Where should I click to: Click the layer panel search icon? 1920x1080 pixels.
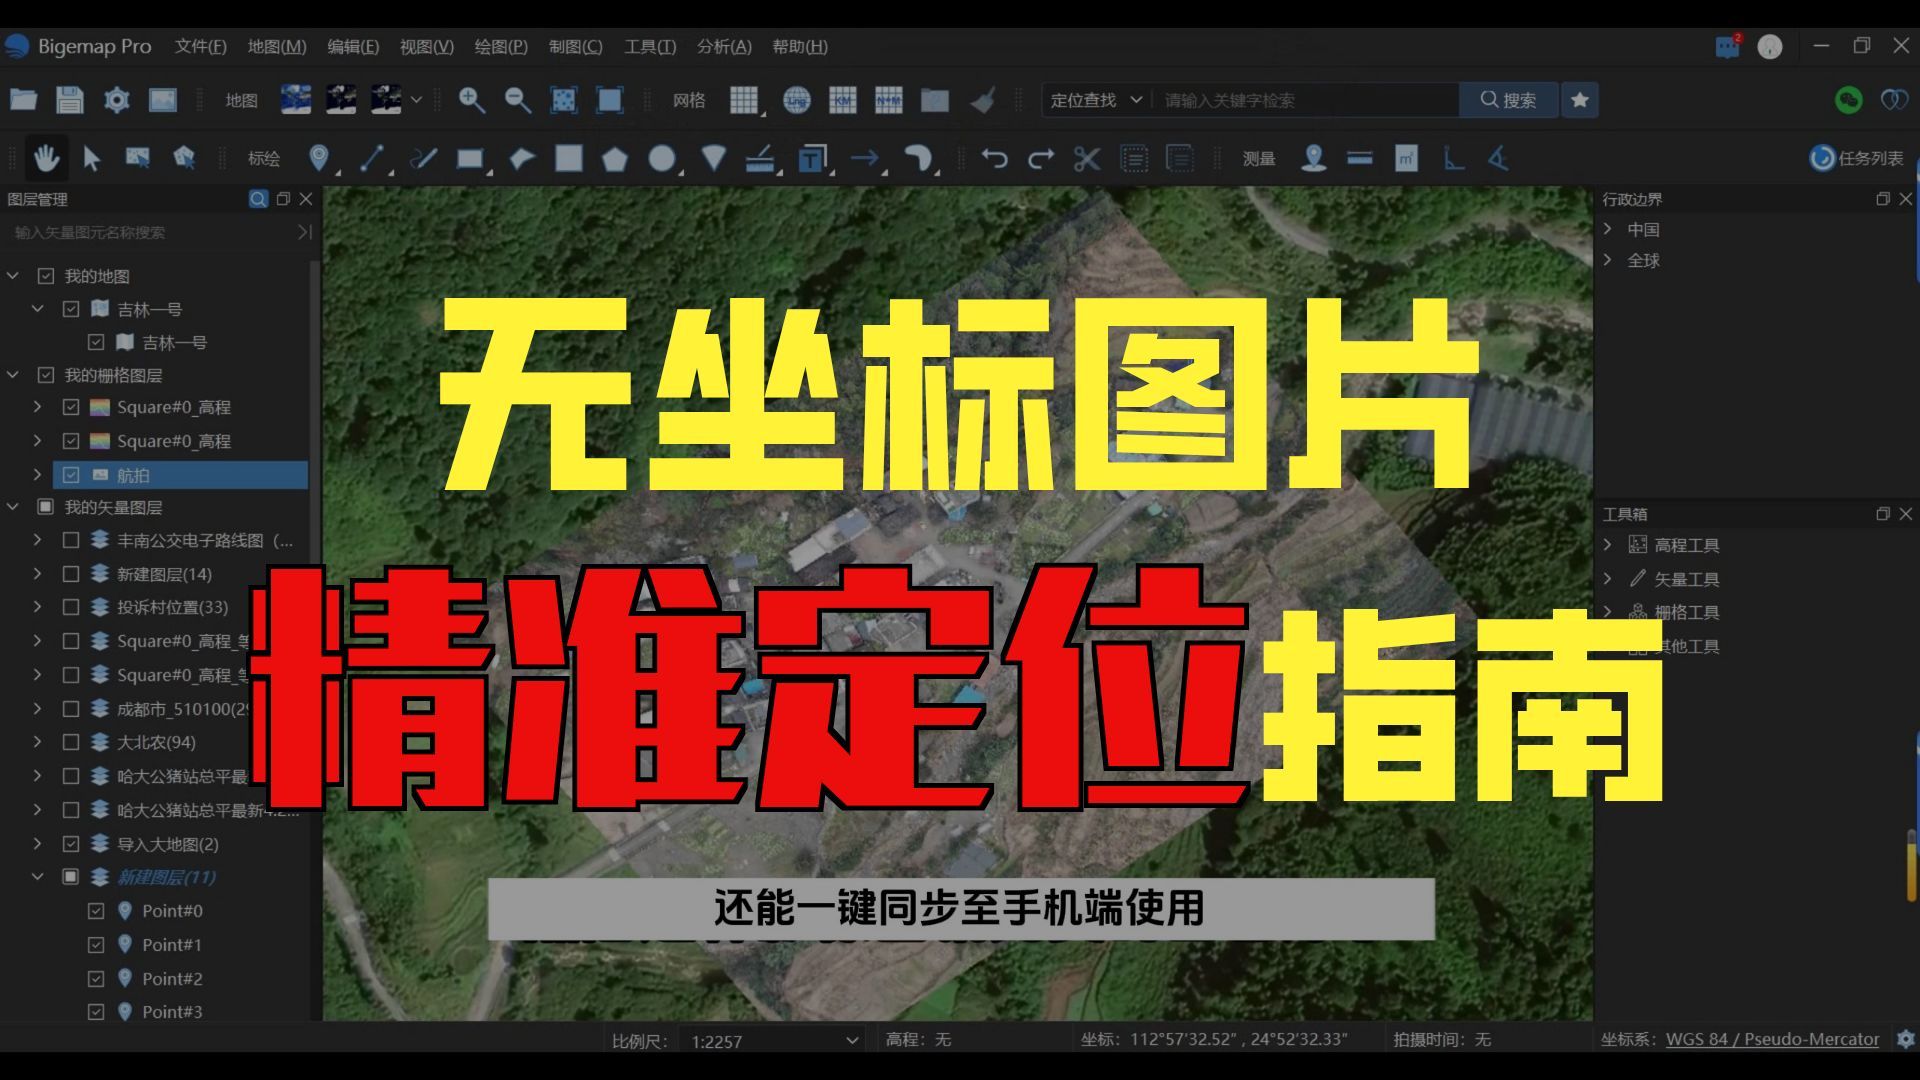pyautogui.click(x=258, y=199)
